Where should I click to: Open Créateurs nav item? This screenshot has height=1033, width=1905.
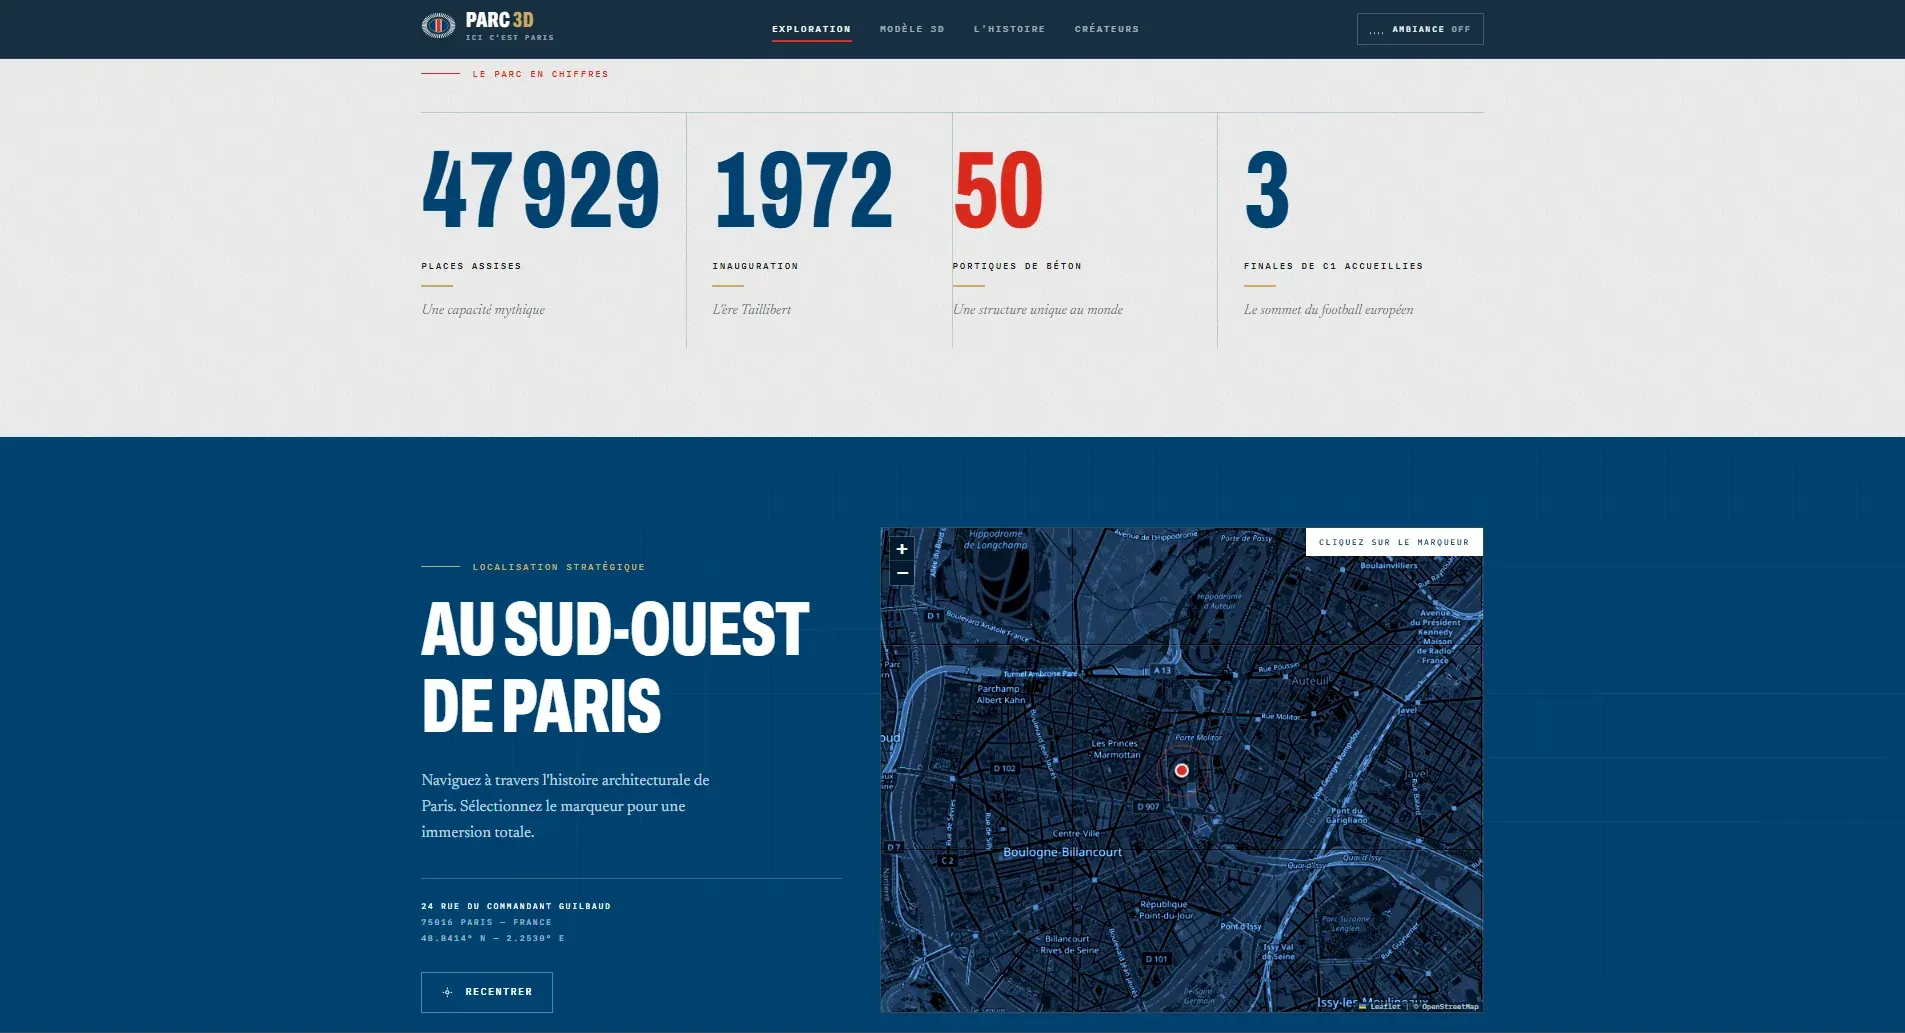tap(1107, 29)
